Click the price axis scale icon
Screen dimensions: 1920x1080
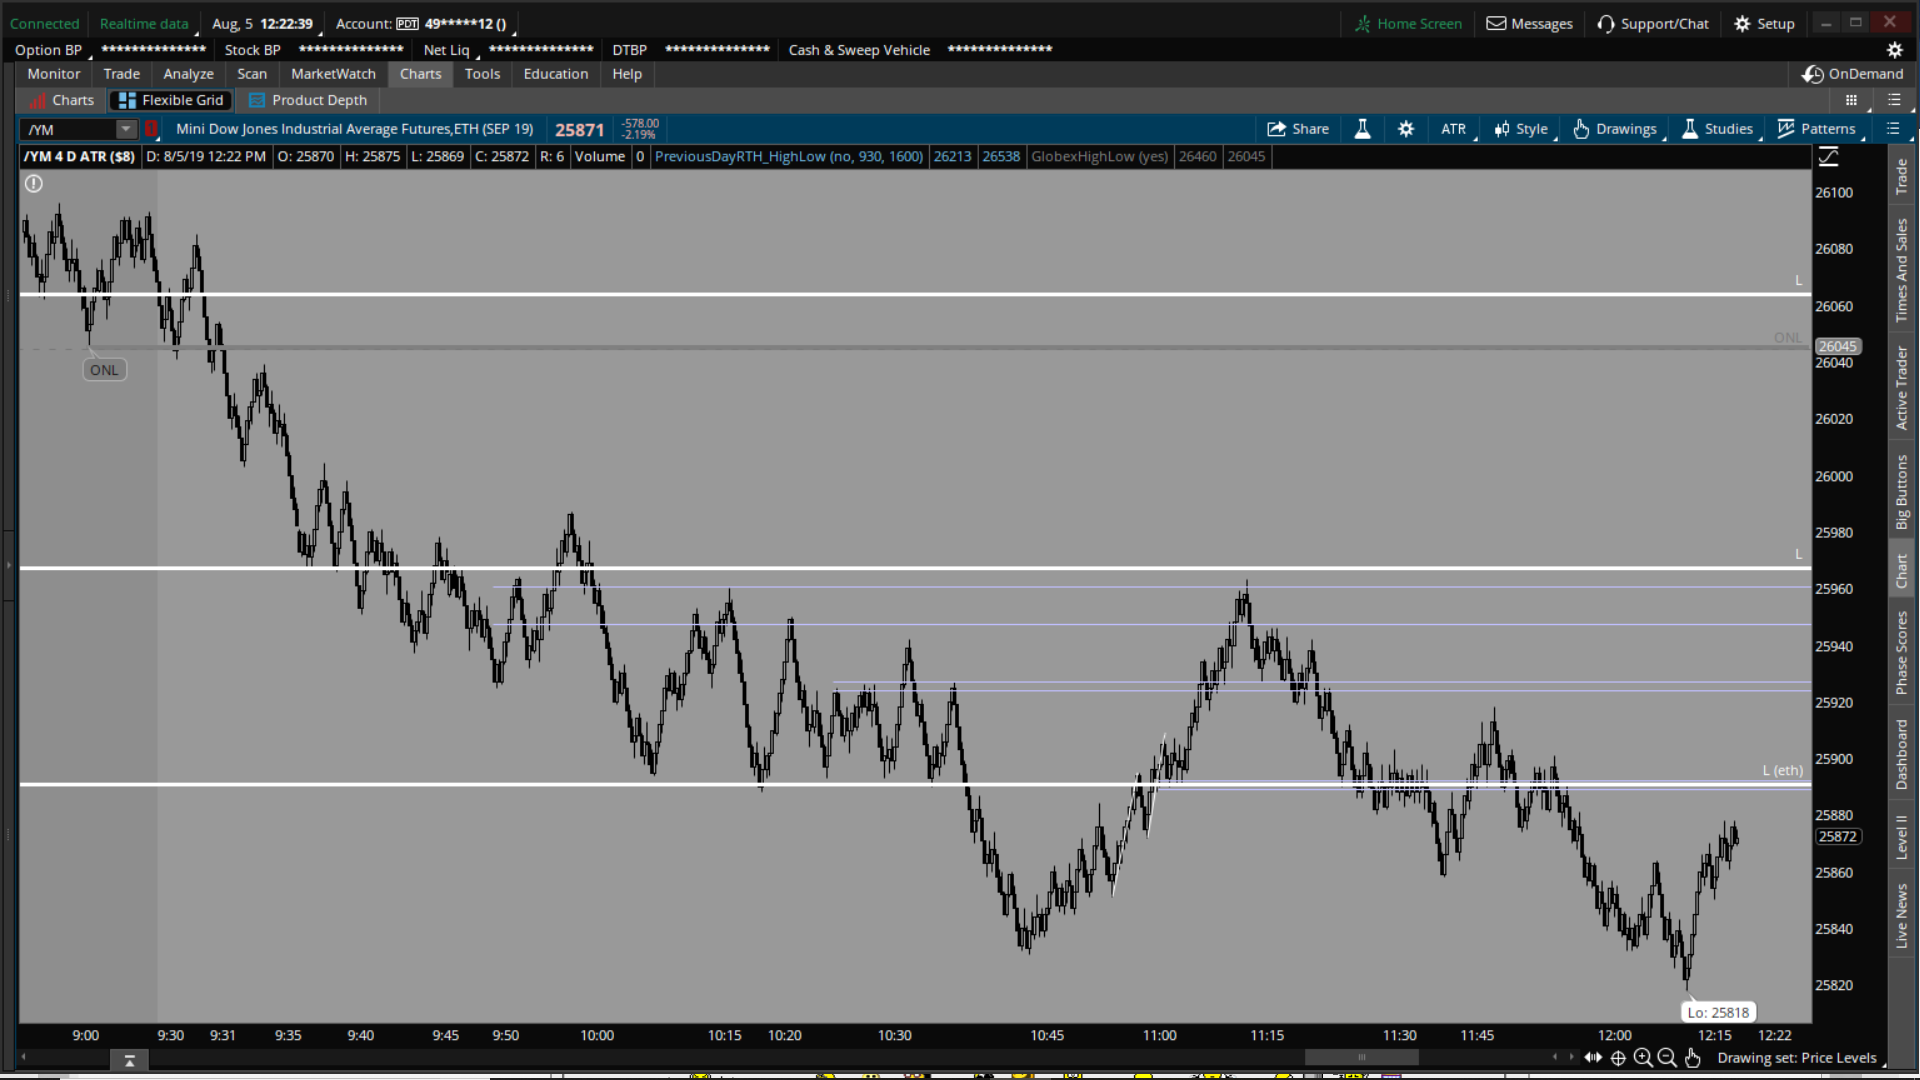1829,157
